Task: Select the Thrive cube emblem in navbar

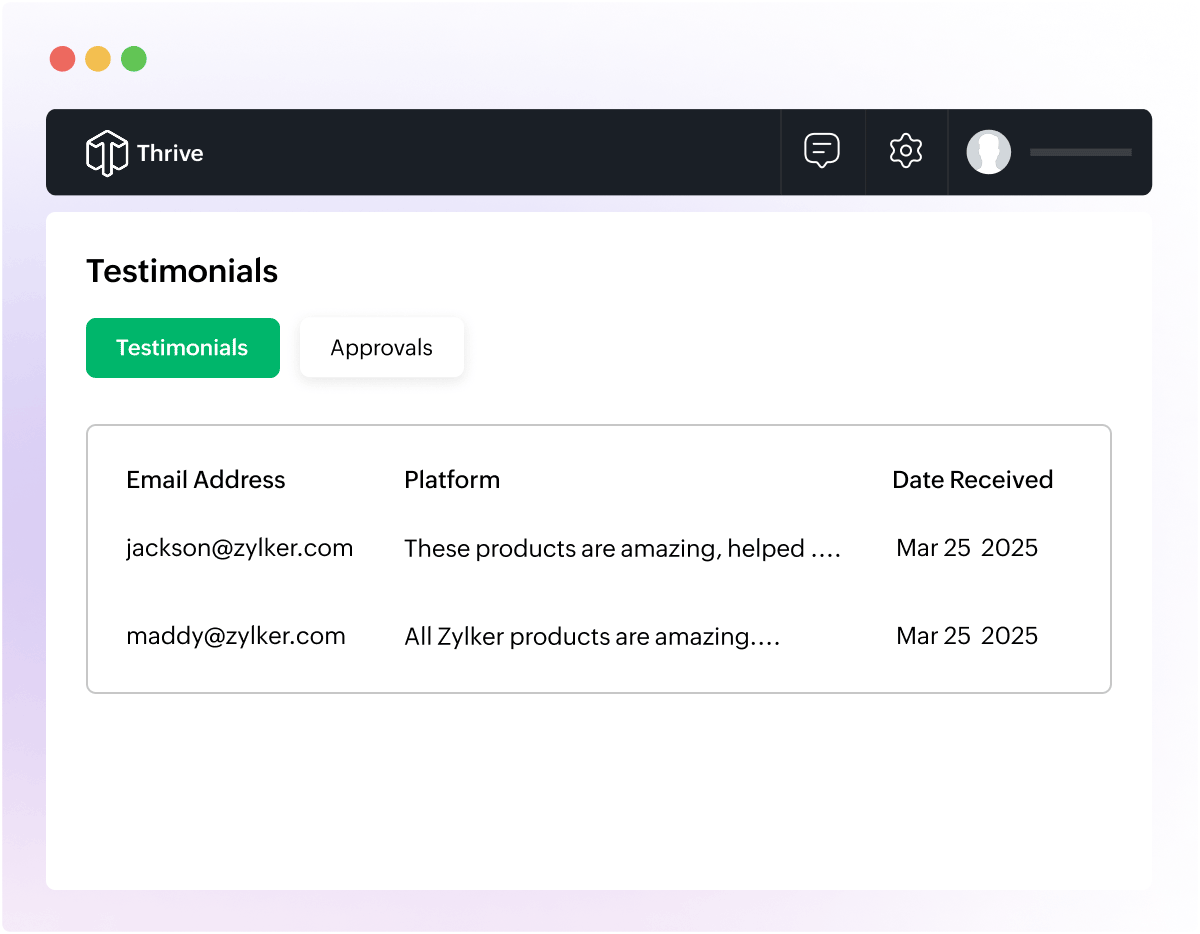Action: [106, 152]
